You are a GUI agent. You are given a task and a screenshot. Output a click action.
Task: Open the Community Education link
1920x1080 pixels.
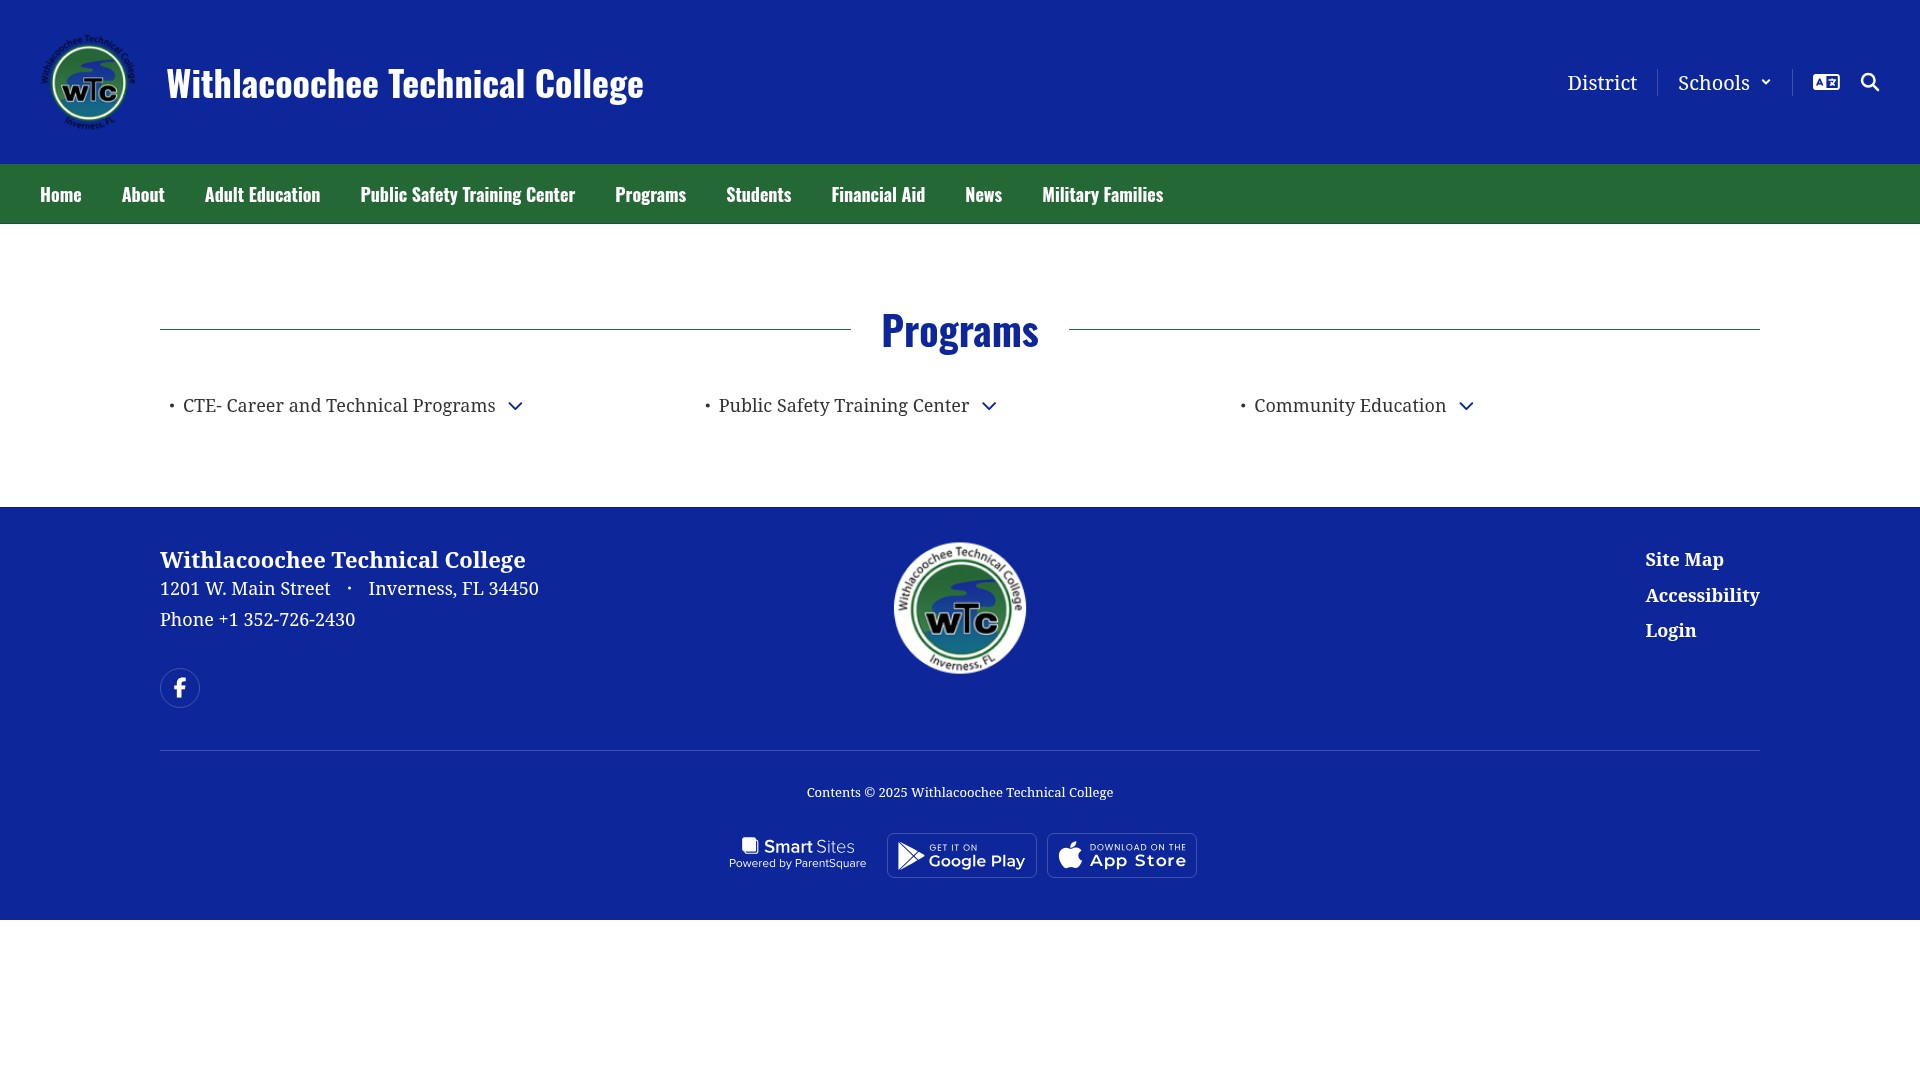coord(1350,406)
